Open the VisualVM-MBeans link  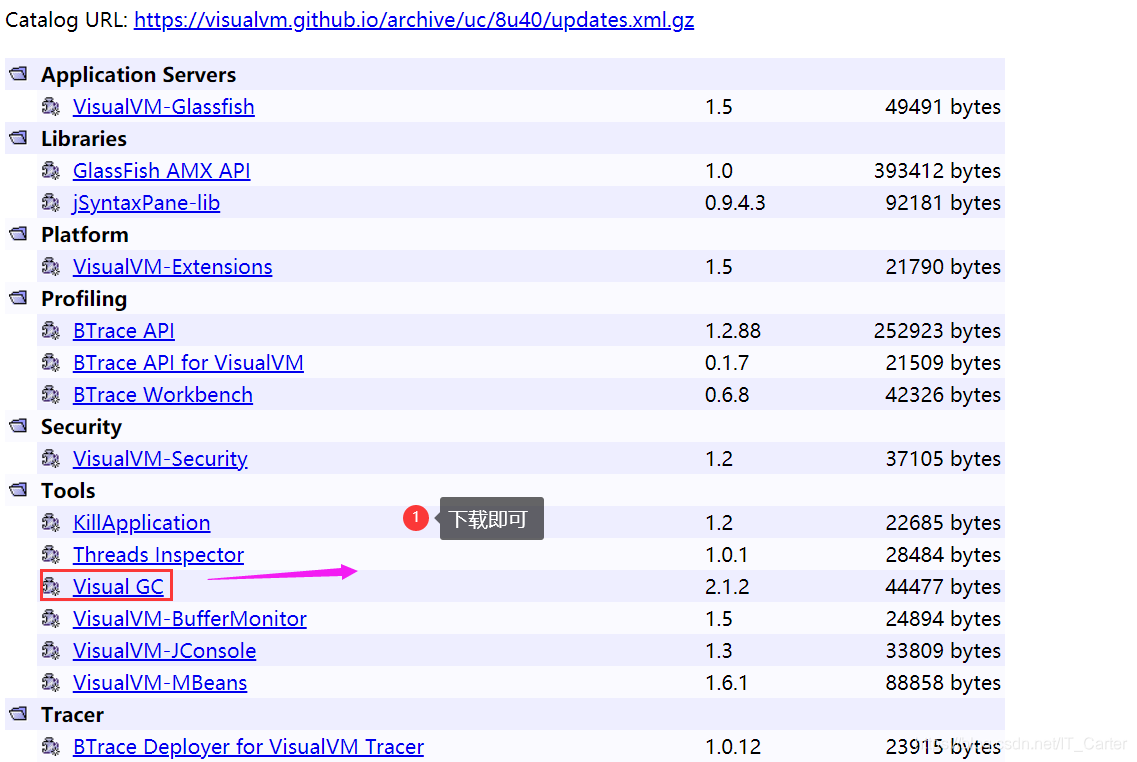pyautogui.click(x=160, y=682)
